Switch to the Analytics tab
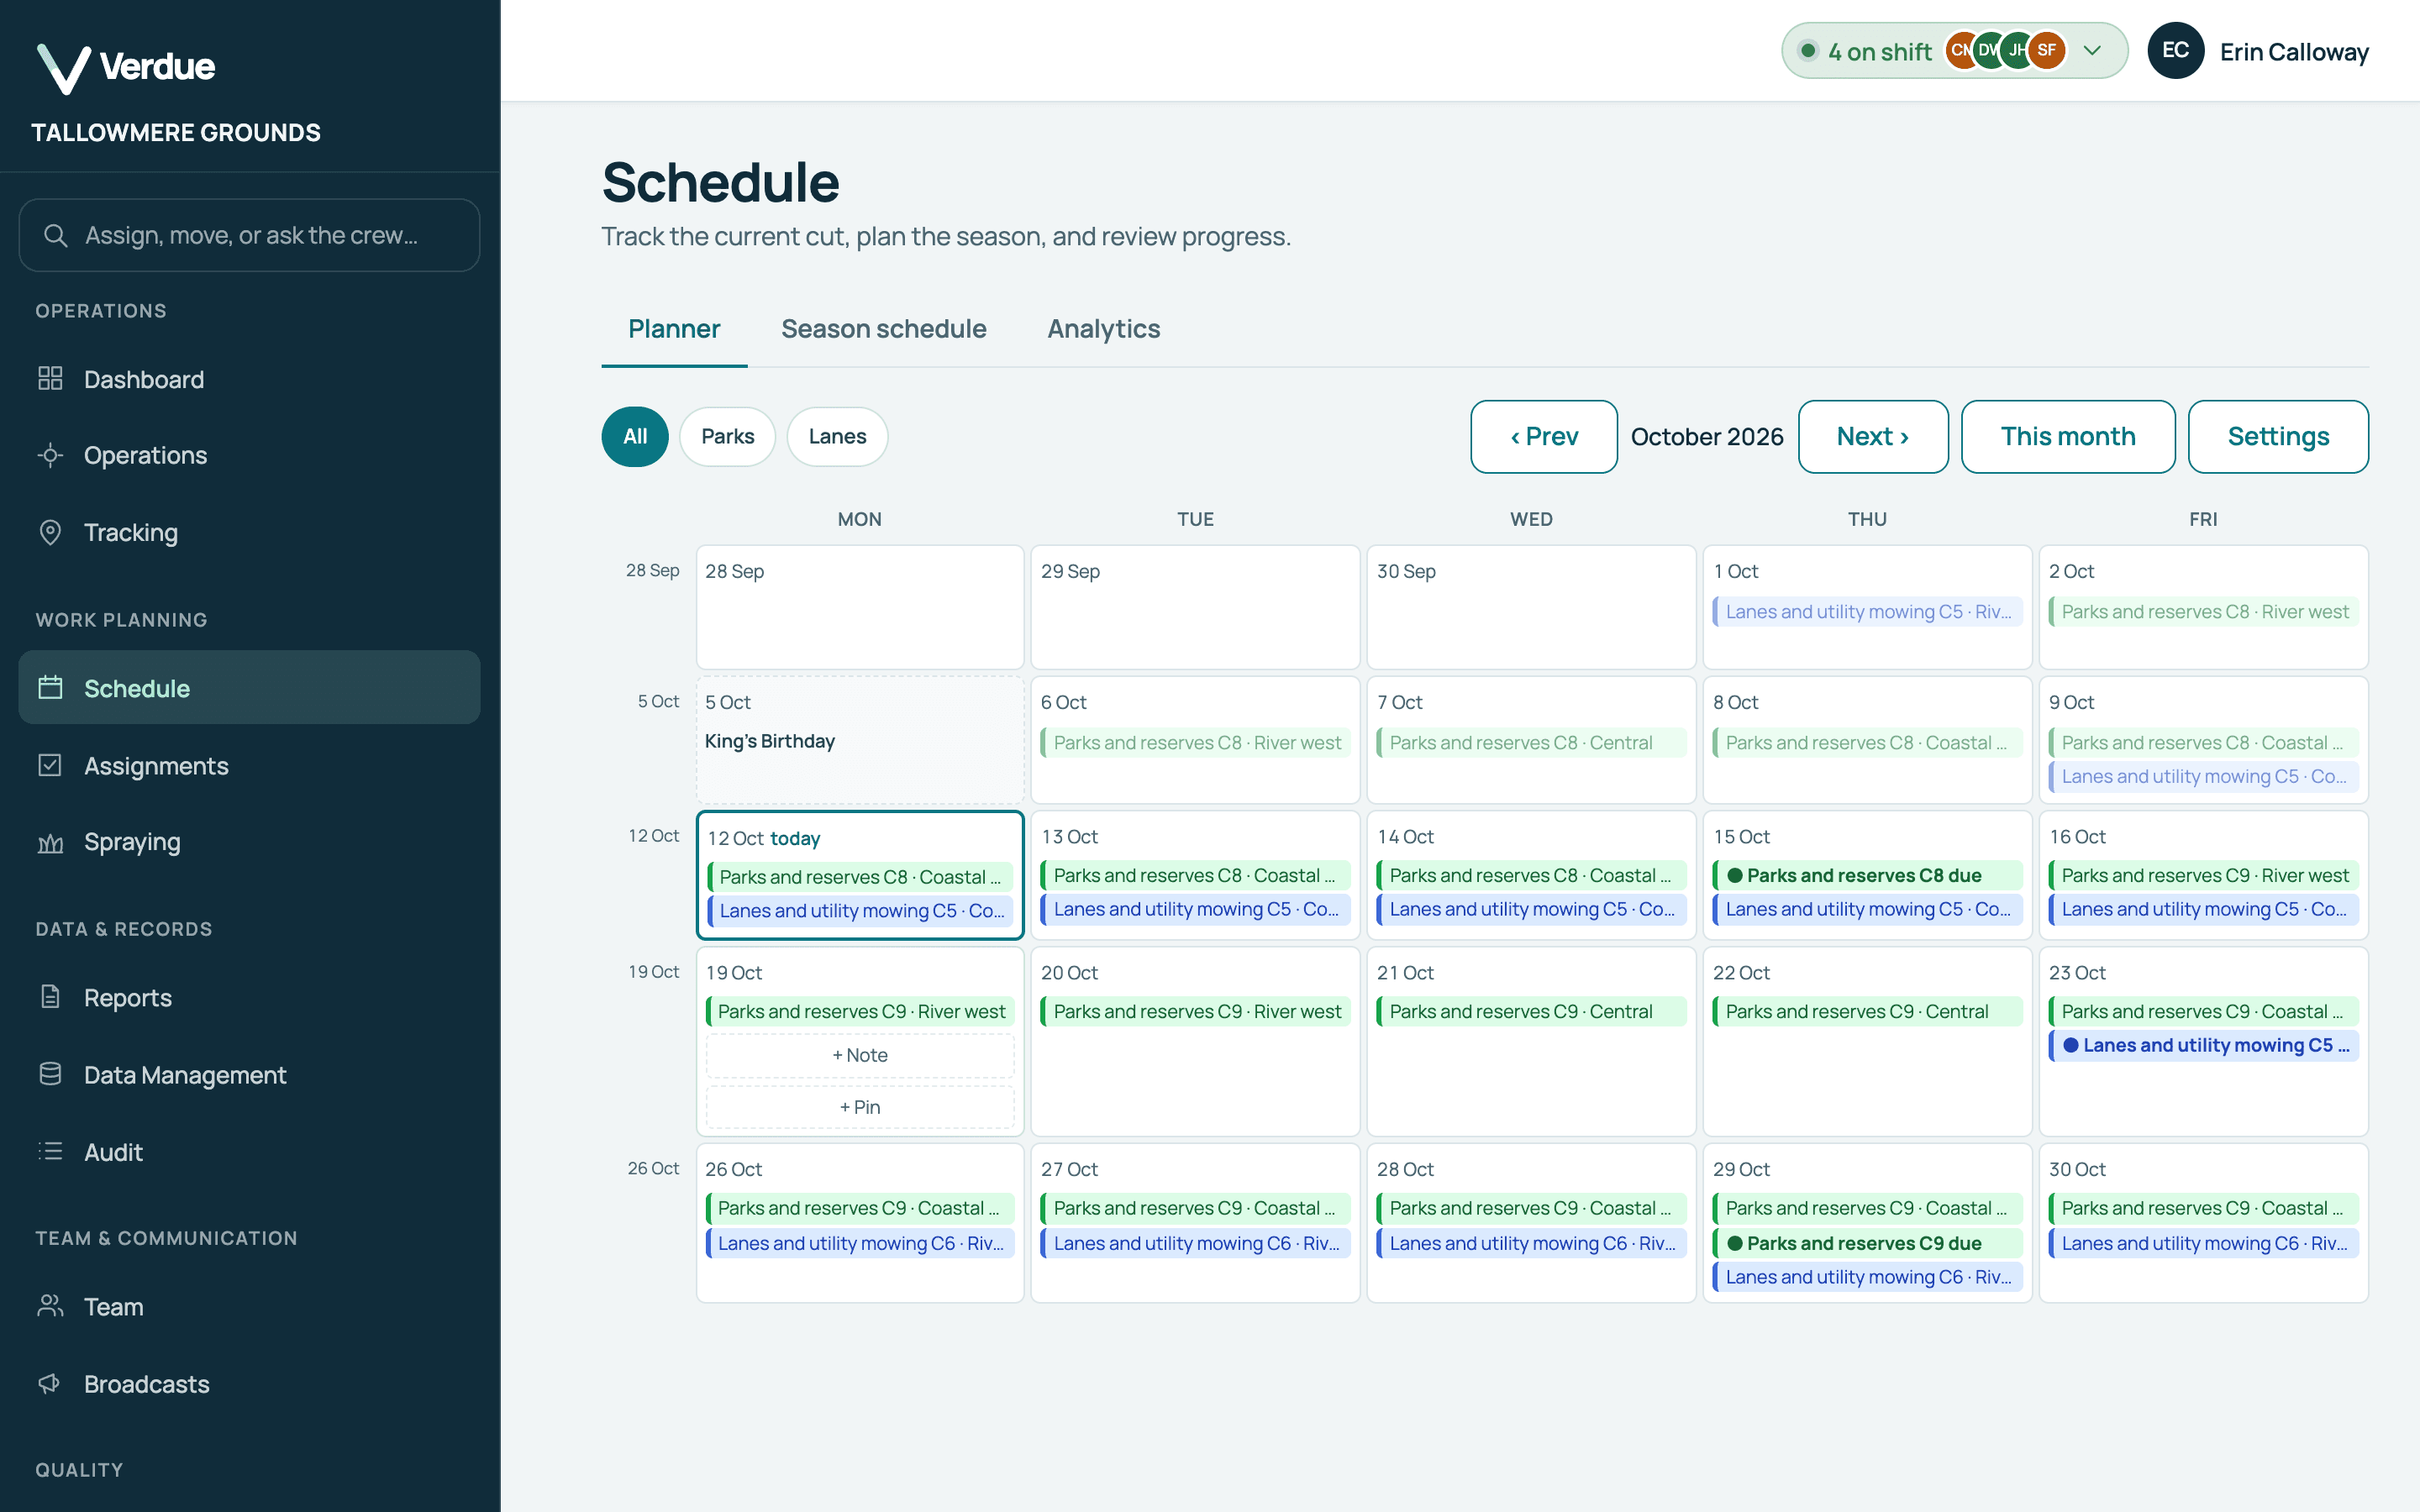2420x1512 pixels. pyautogui.click(x=1103, y=329)
